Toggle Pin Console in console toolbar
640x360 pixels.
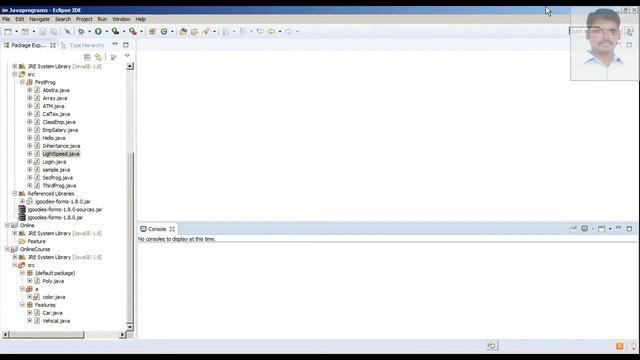click(x=573, y=229)
